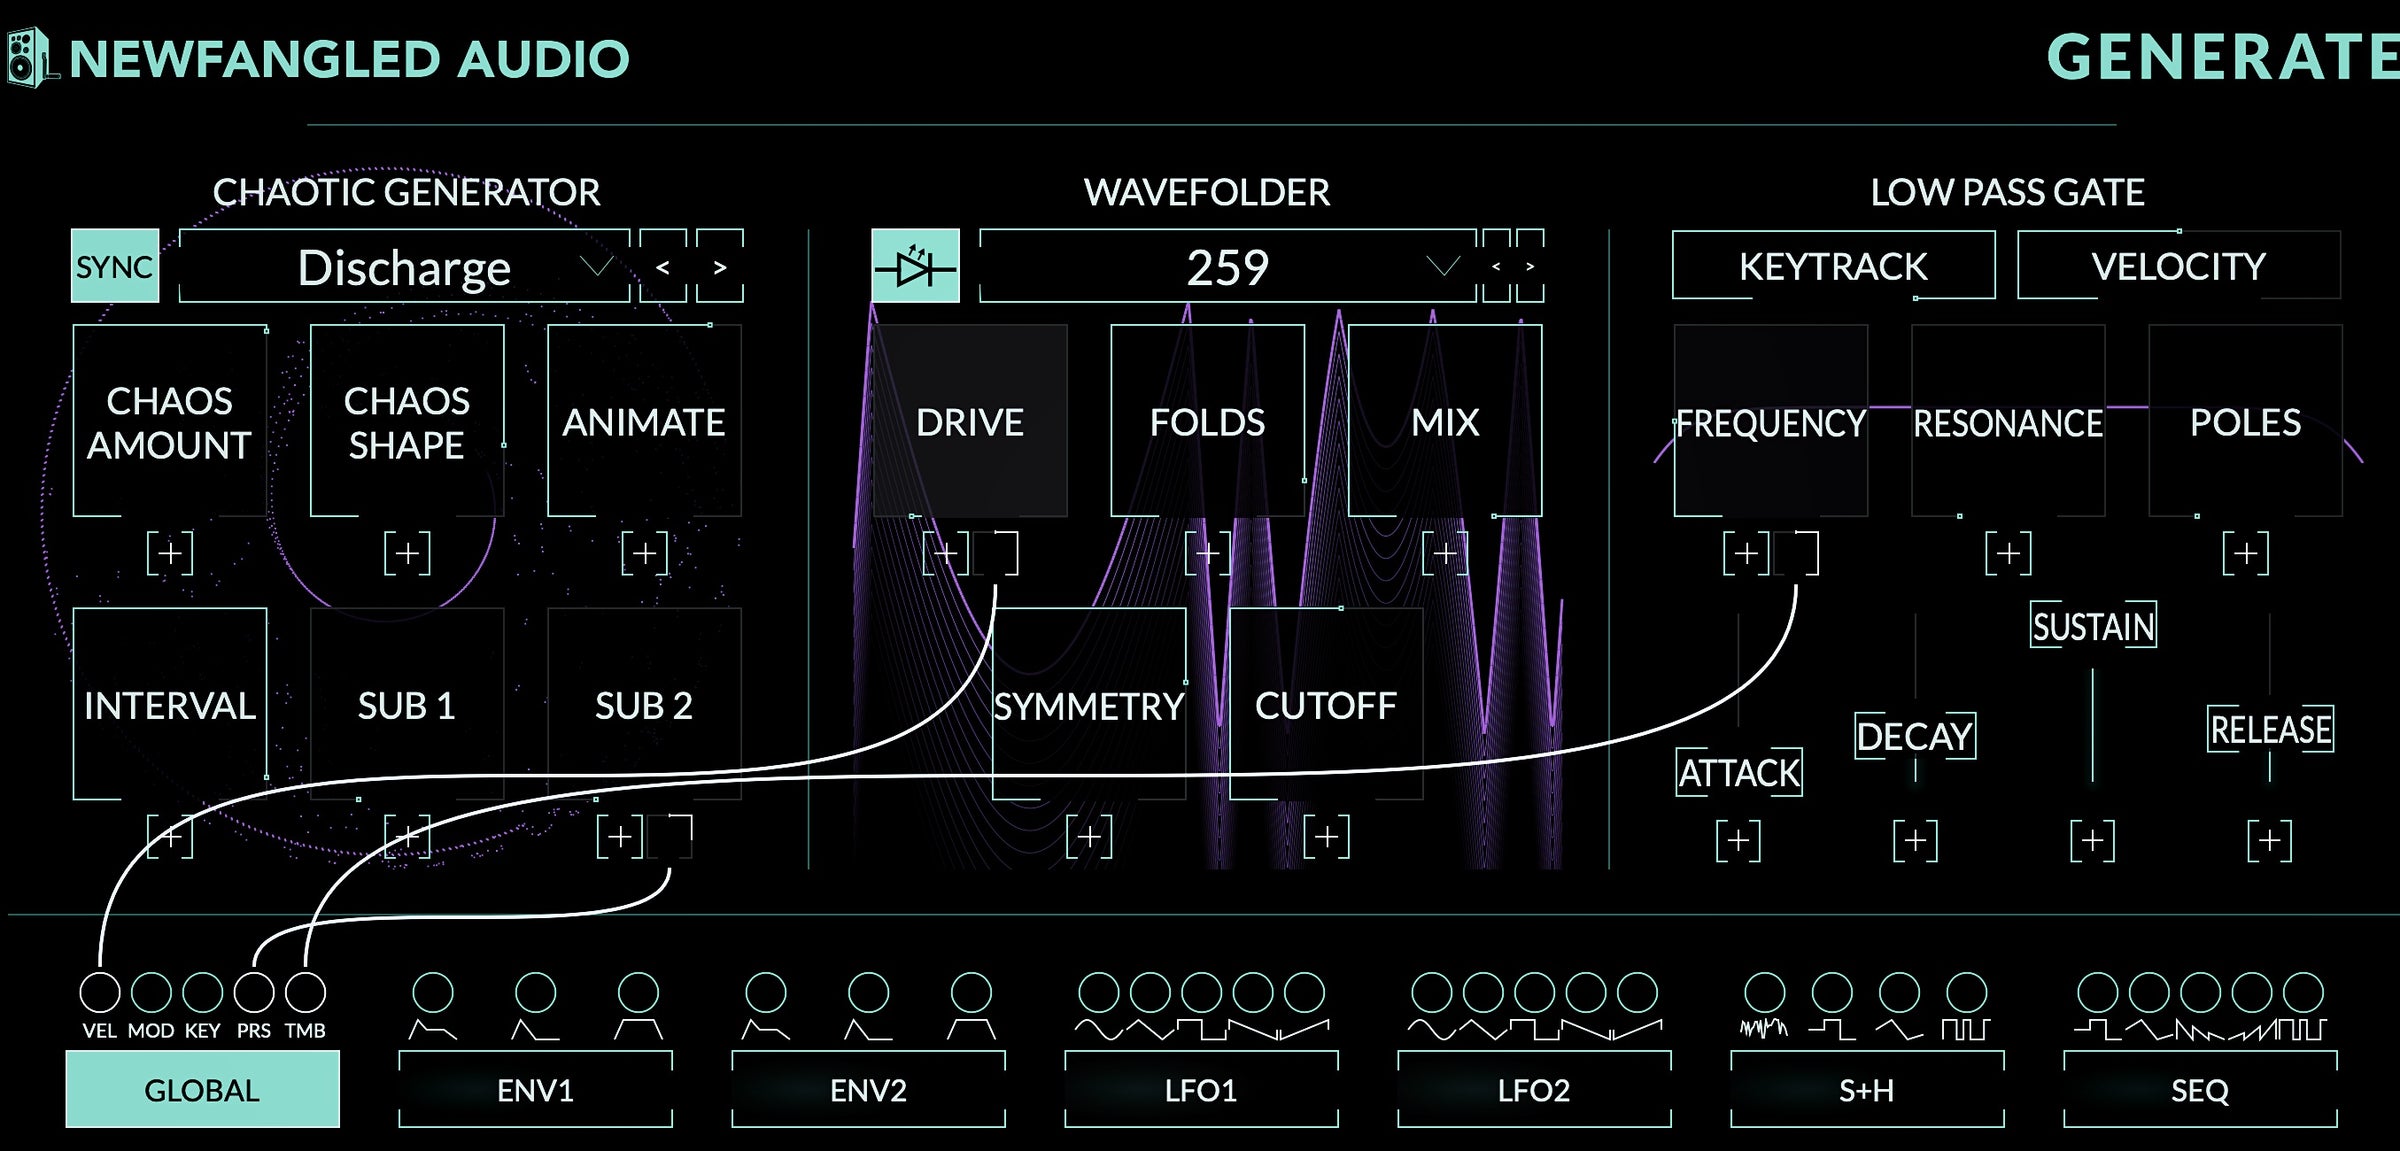Add modulation slot under CHAOS AMOUNT

pyautogui.click(x=170, y=553)
